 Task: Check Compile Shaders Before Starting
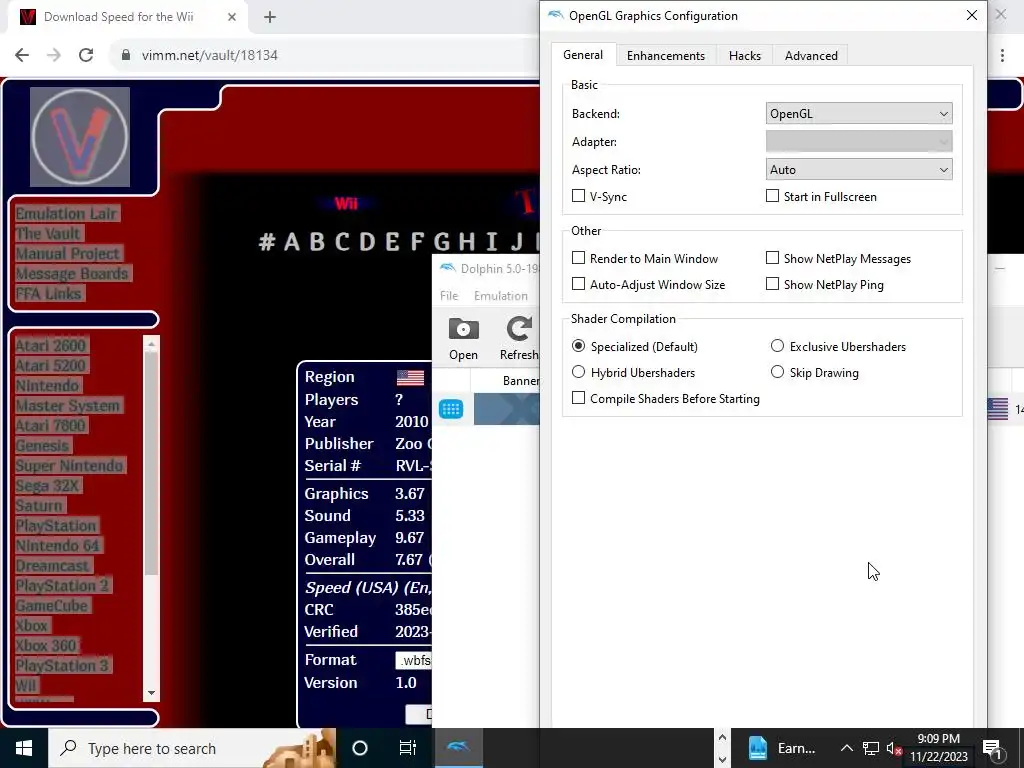coord(578,398)
